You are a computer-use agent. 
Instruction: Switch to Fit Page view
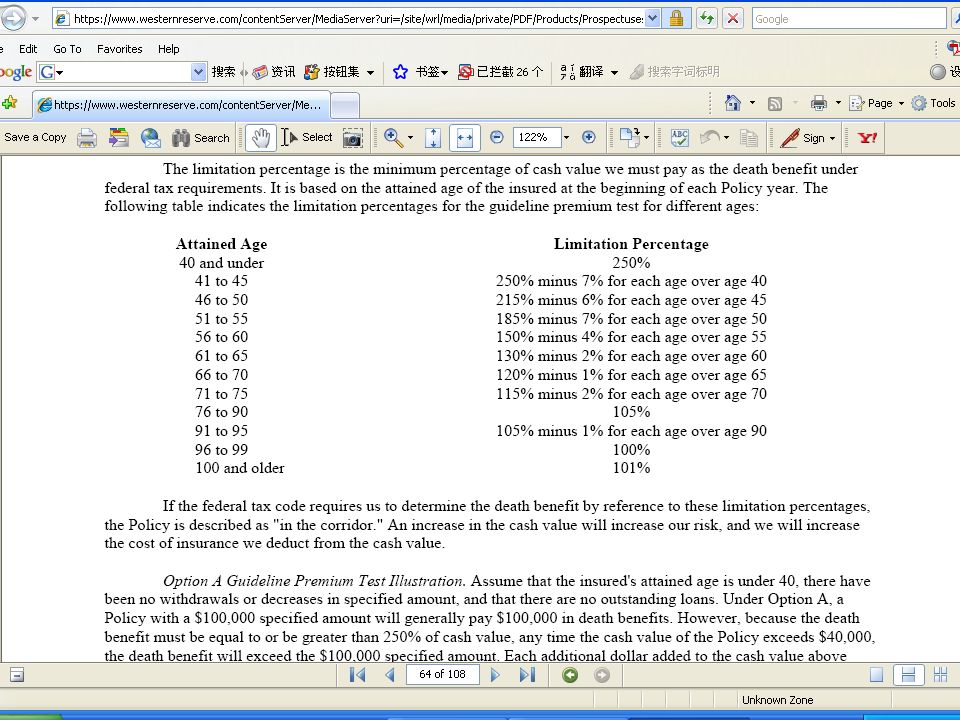[433, 138]
